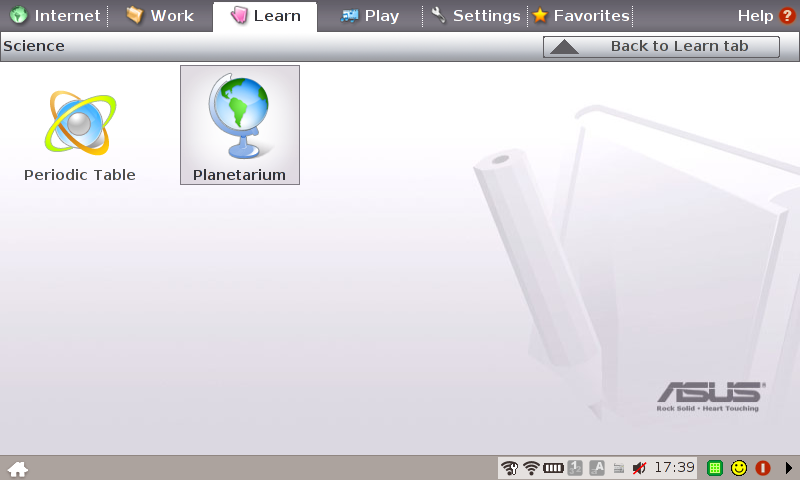Click the Help question mark icon
Viewport: 800px width, 480px height.
(x=787, y=16)
